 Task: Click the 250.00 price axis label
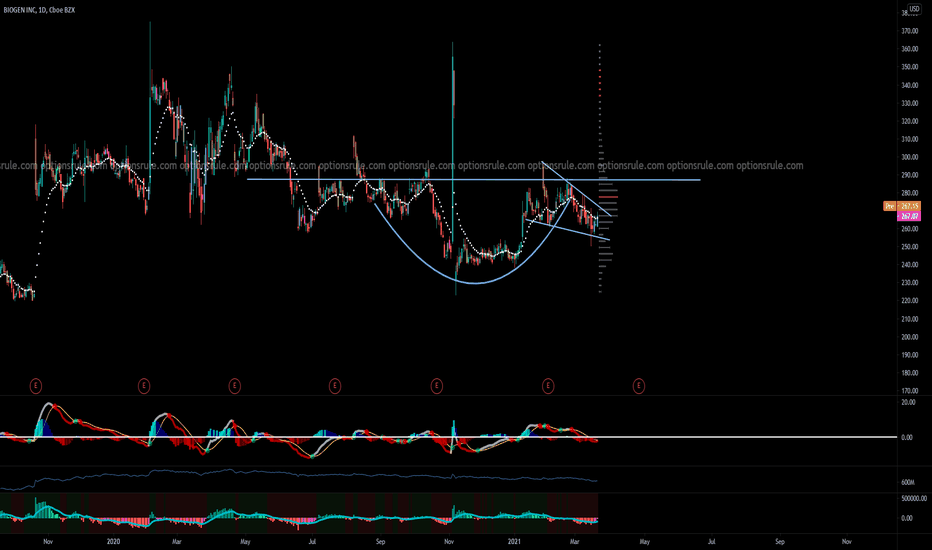[x=910, y=247]
